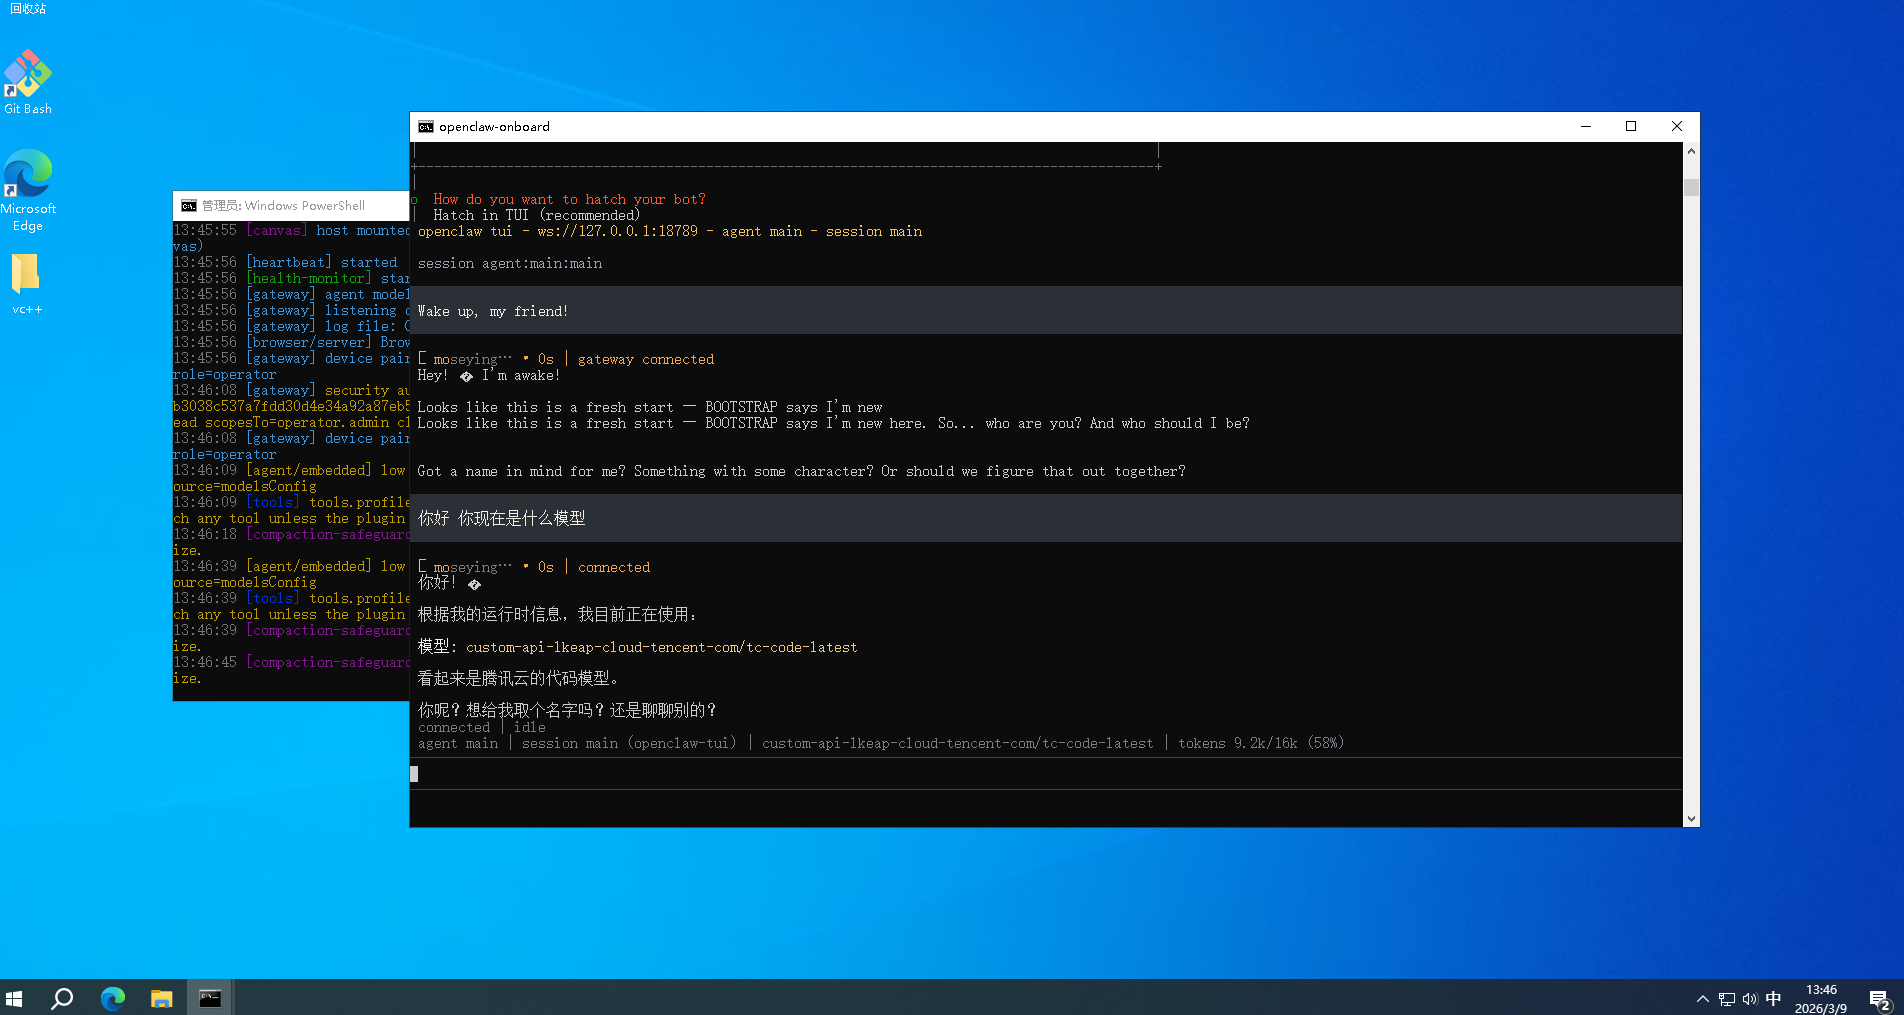
Task: Click the openclaw-onboard scrollbar up arrow
Action: click(1691, 151)
